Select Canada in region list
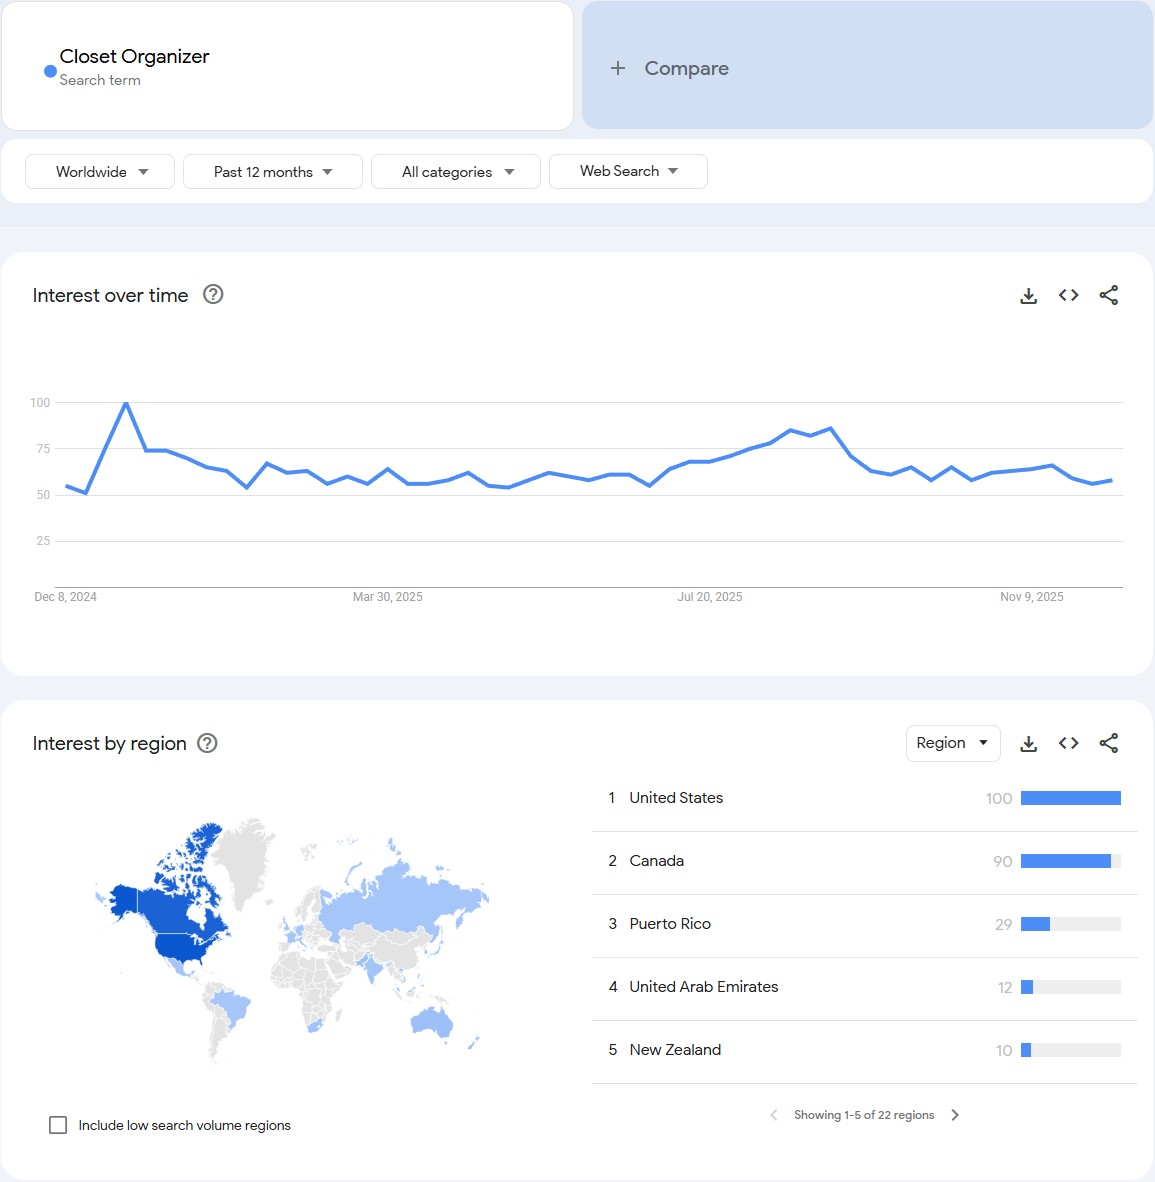 [x=657, y=861]
